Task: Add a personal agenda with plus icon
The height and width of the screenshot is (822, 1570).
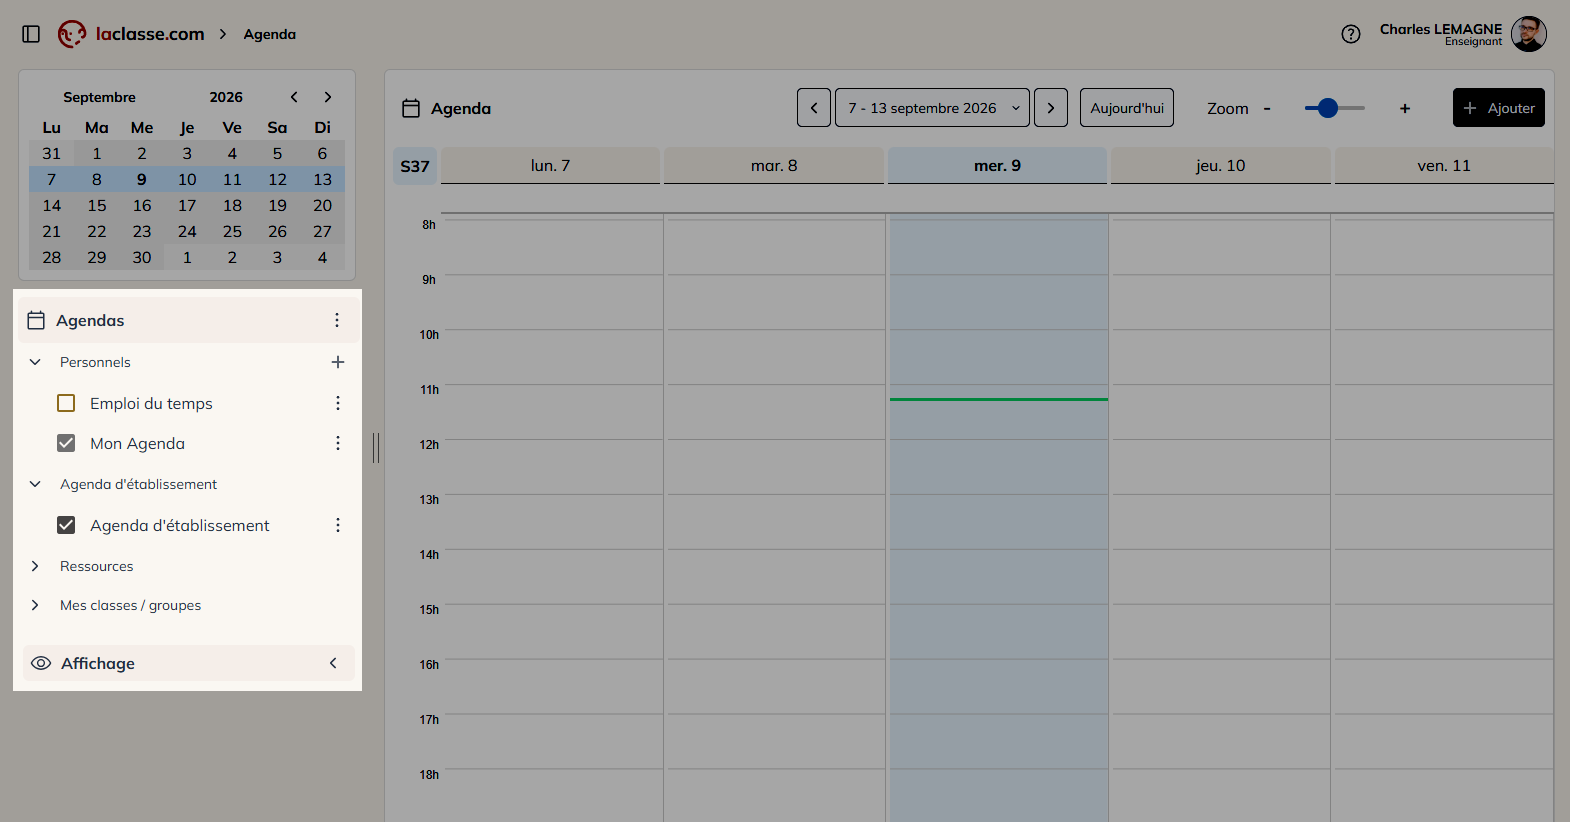Action: pos(338,362)
